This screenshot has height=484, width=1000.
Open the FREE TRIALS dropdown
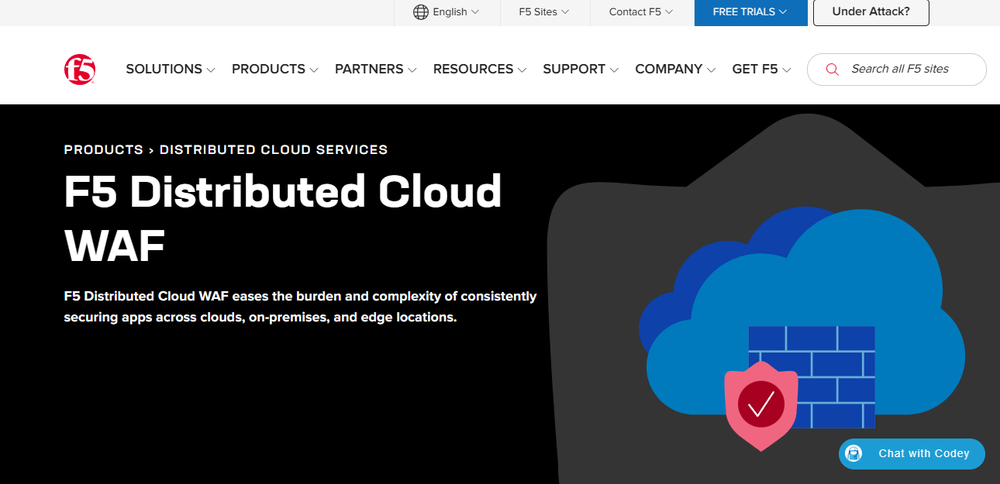pos(751,12)
